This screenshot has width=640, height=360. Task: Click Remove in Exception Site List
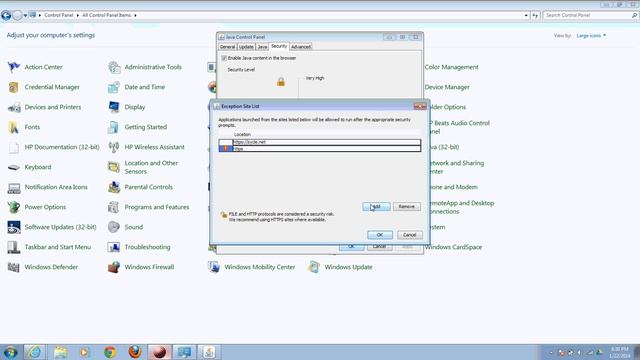407,207
